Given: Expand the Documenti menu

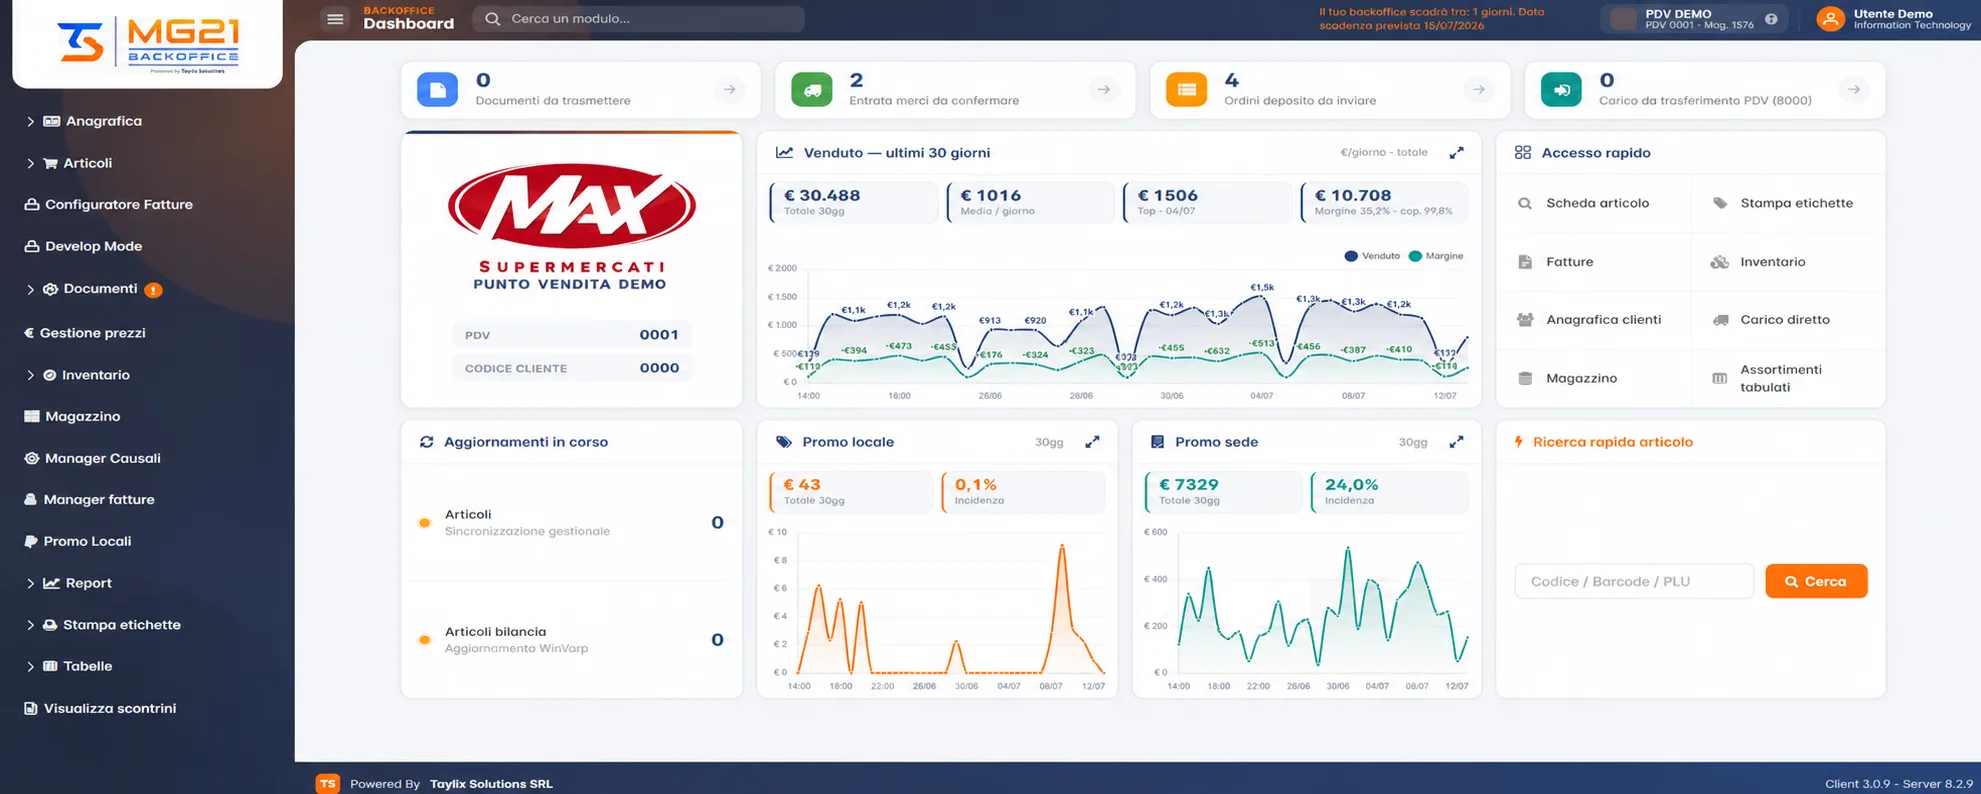Looking at the screenshot, I should [x=83, y=289].
